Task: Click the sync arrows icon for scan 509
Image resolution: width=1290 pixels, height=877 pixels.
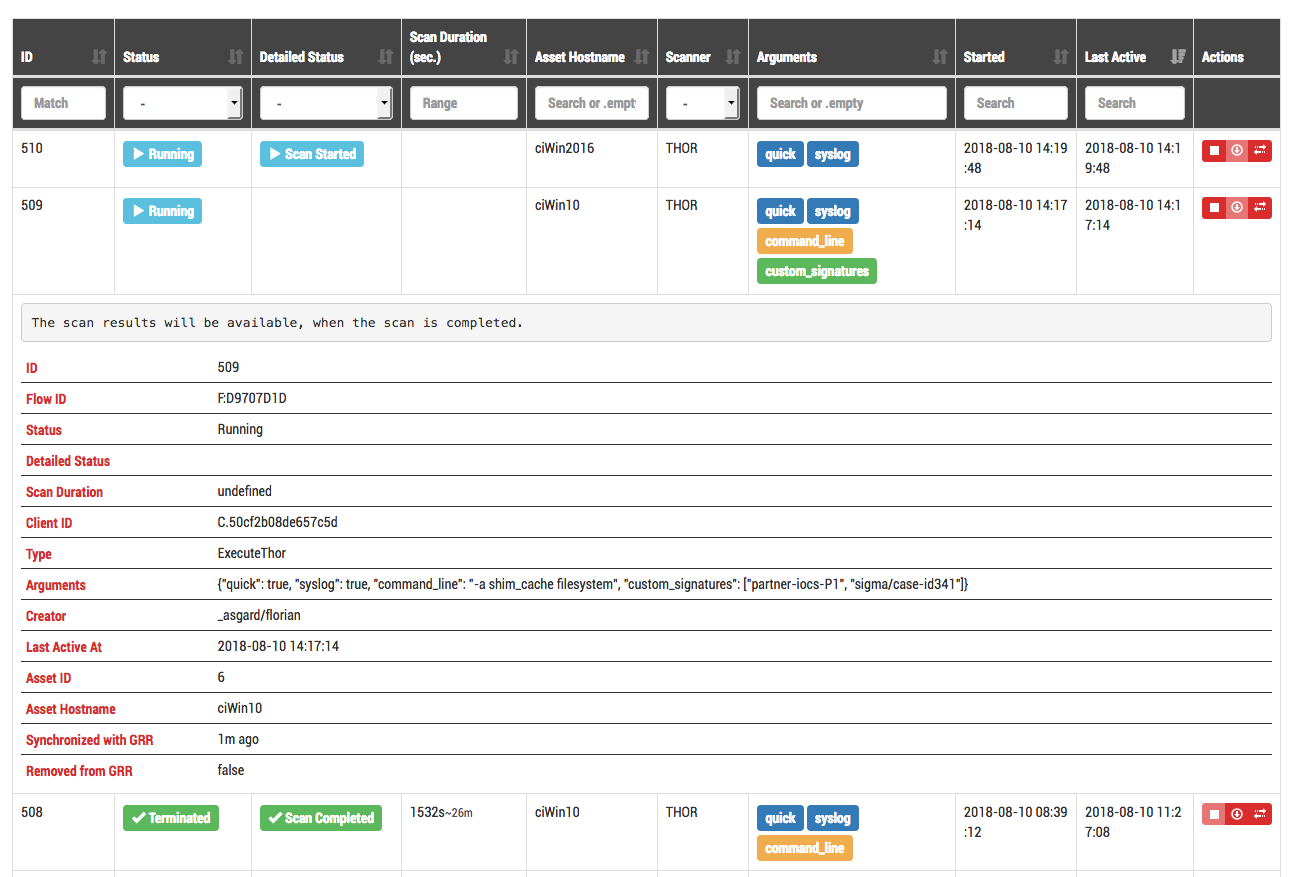Action: (1260, 208)
